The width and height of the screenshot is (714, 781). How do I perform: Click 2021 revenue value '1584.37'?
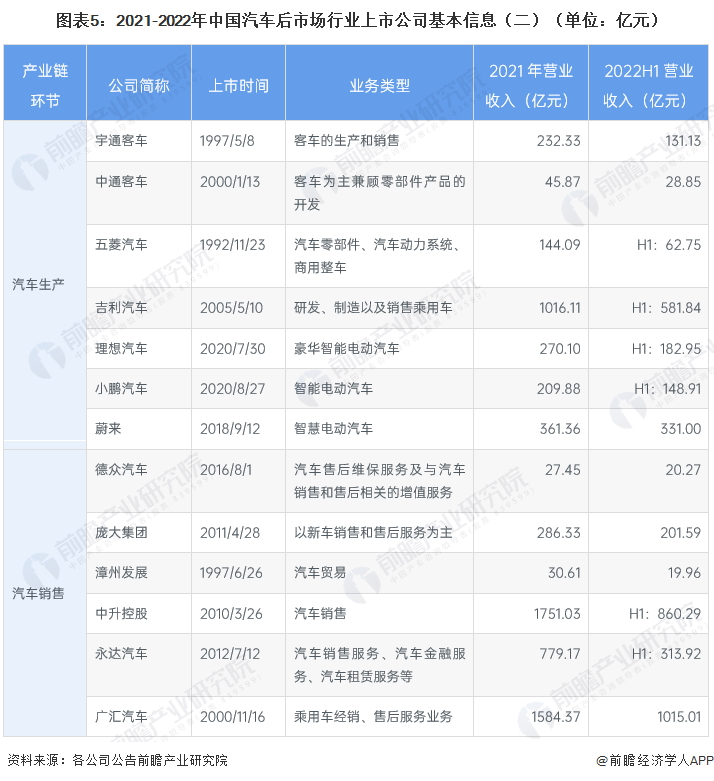(556, 717)
